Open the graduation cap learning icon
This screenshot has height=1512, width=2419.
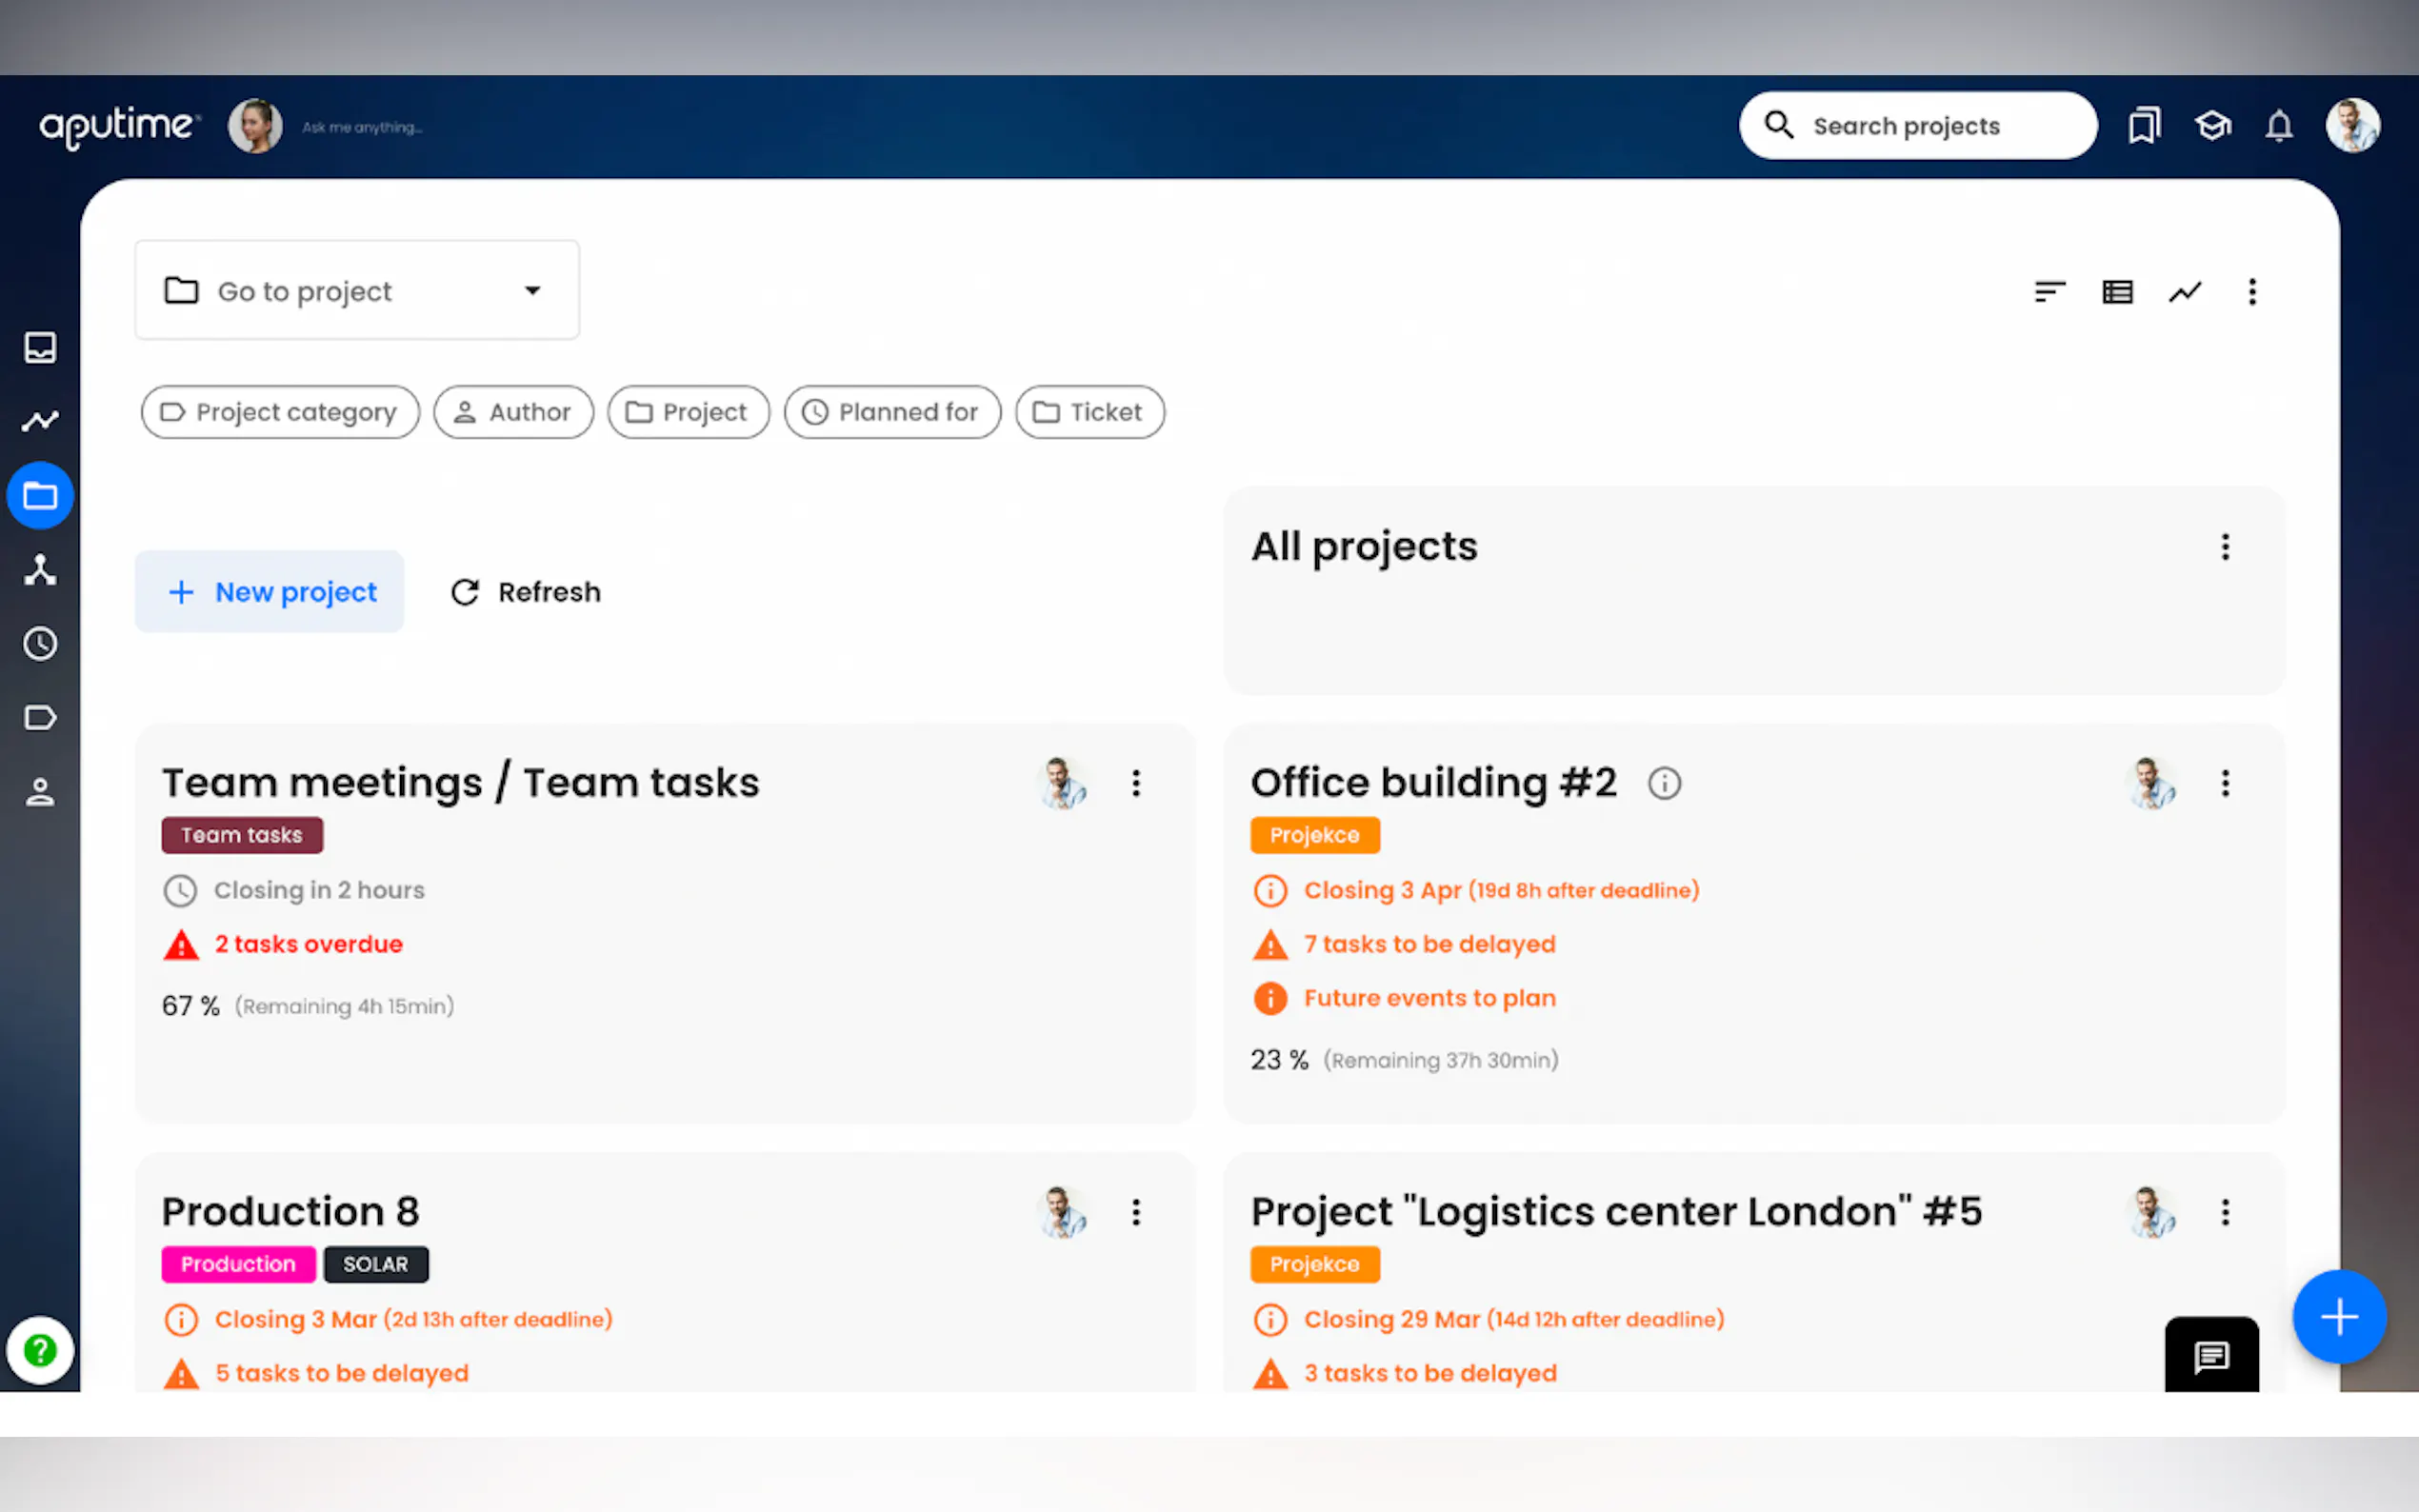coord(2212,126)
